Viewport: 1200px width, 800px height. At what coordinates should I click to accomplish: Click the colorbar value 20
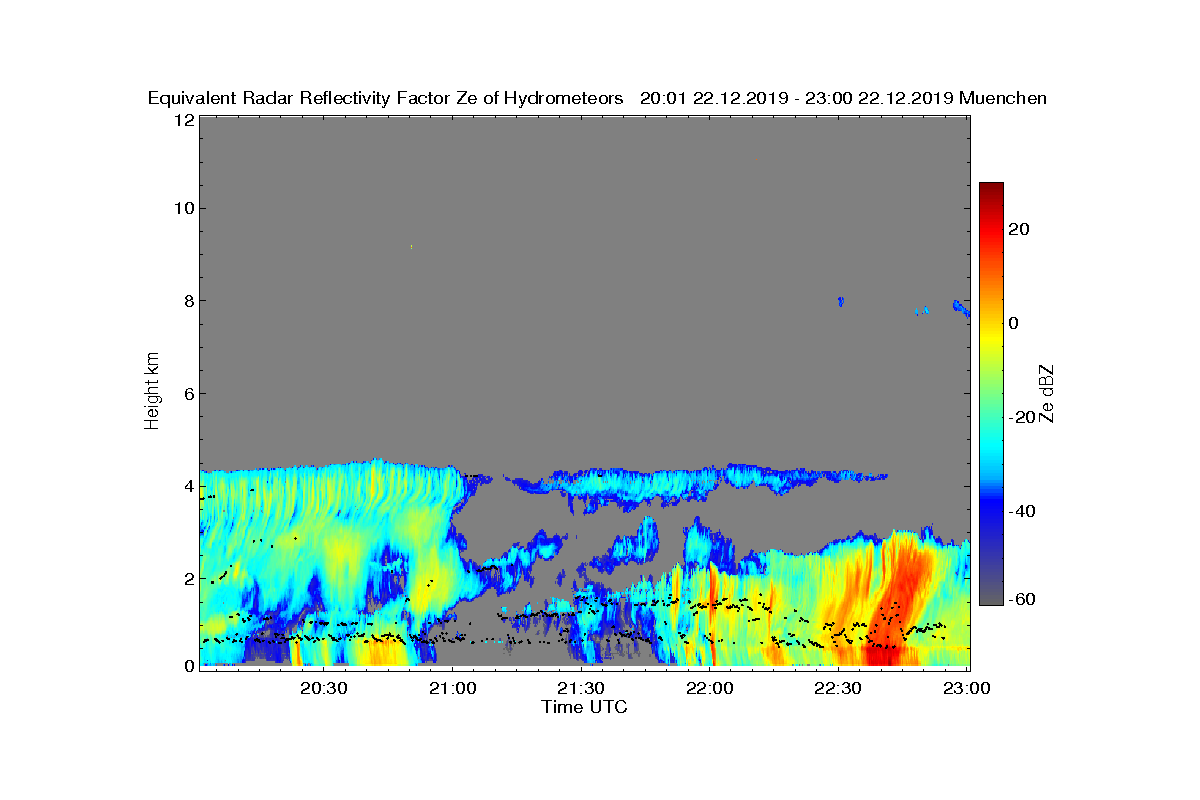[x=1020, y=229]
